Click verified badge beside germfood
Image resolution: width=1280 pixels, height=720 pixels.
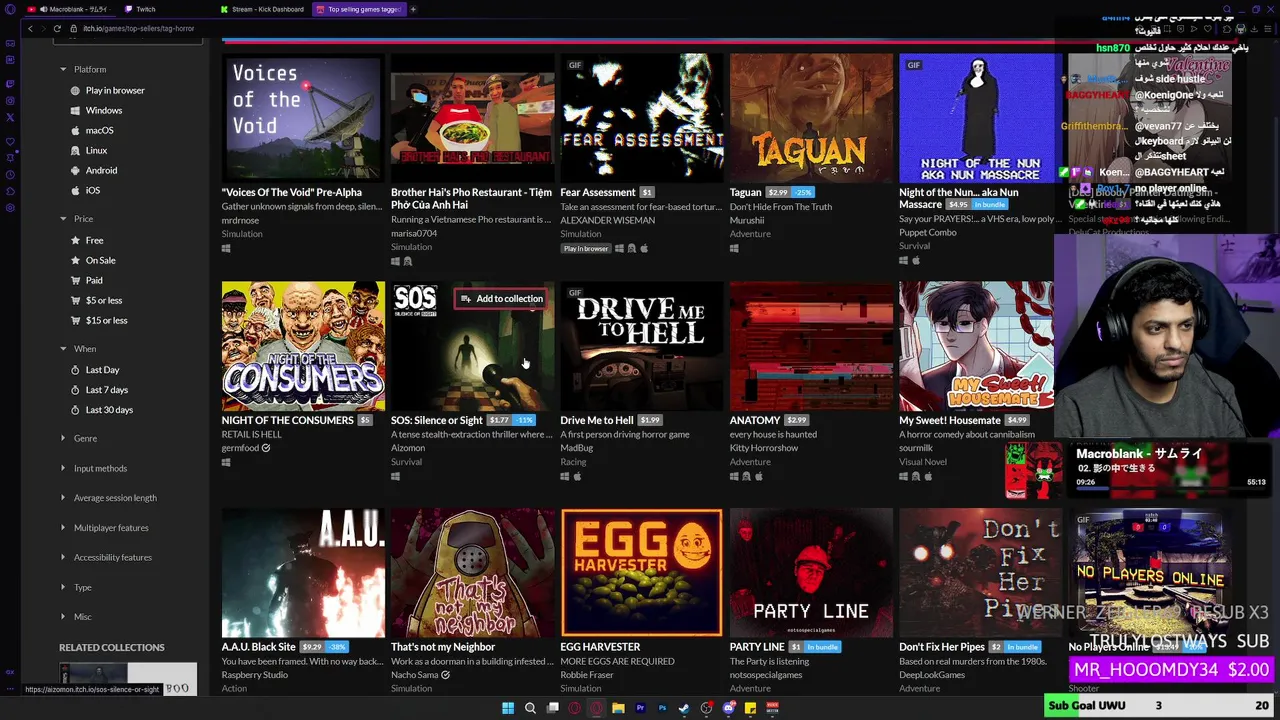(266, 448)
